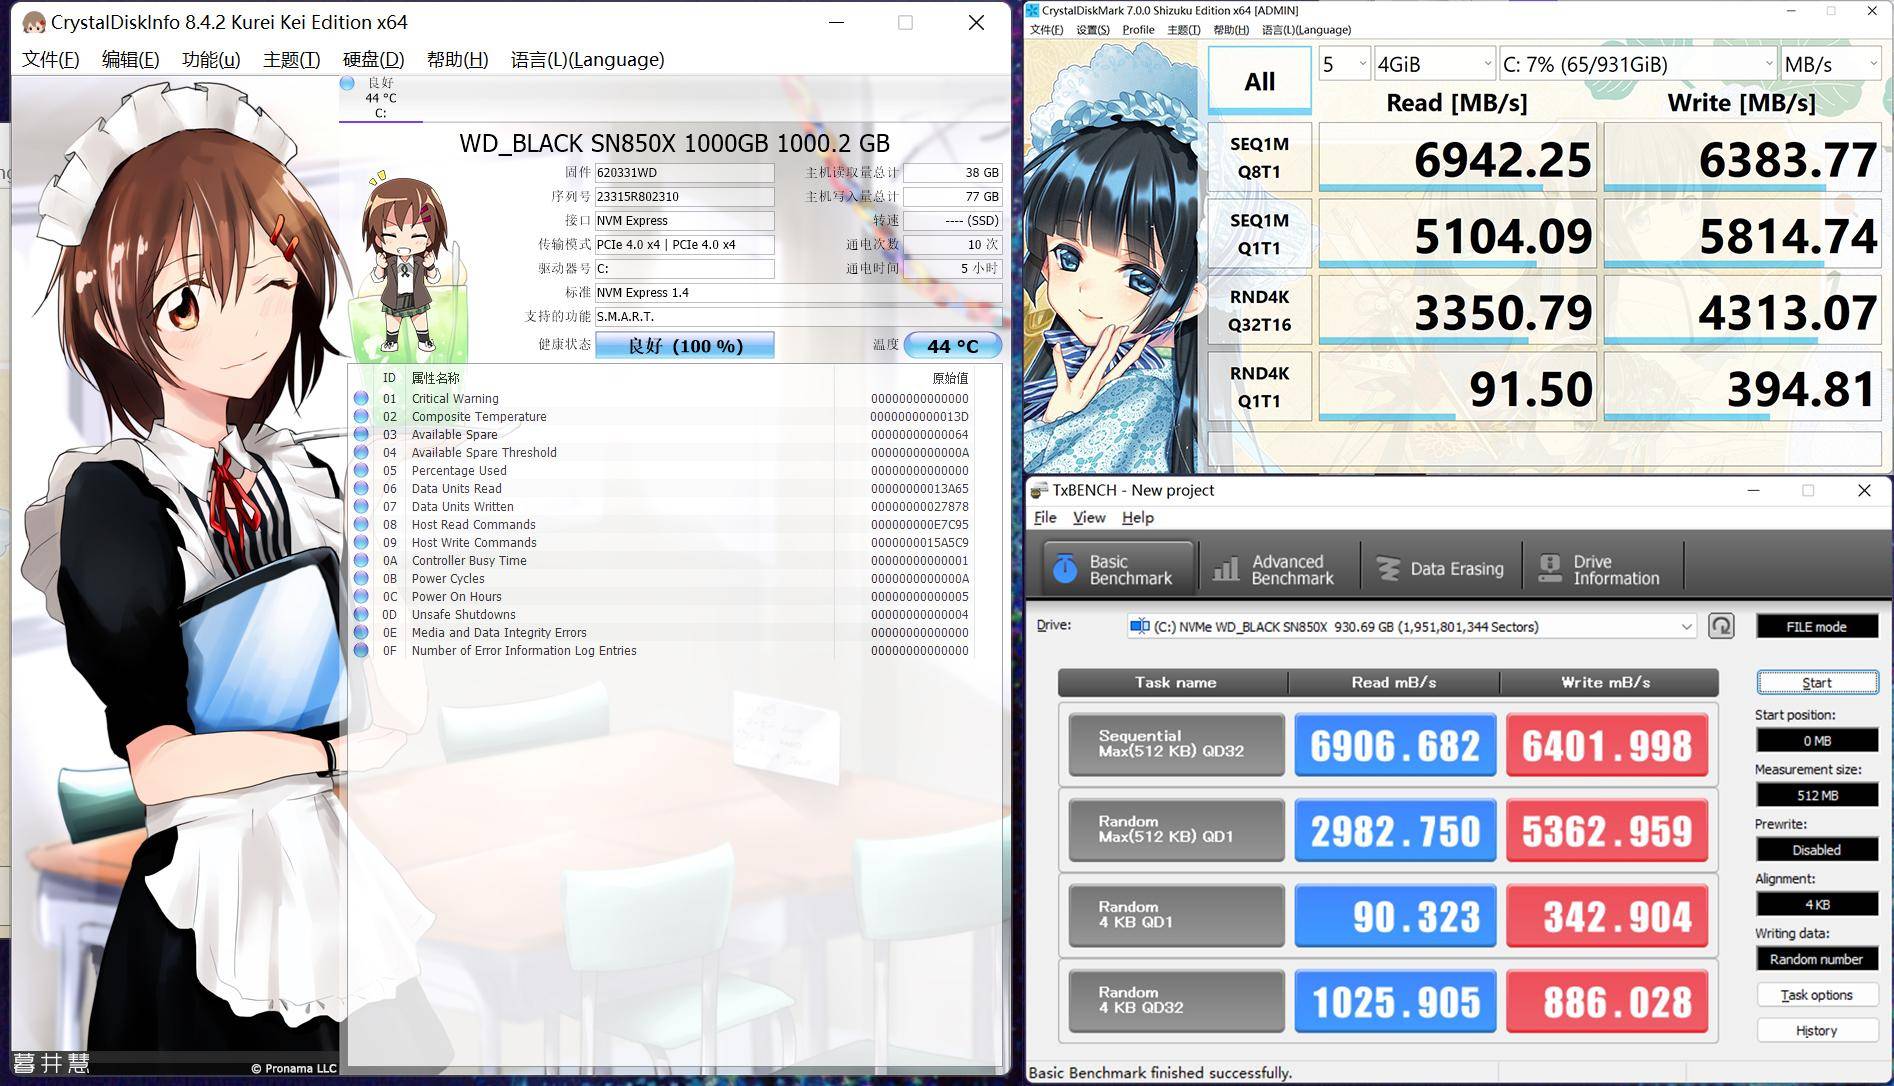1894x1086 pixels.
Task: Click the status circle for Controller Busy Time
Action: coord(361,560)
